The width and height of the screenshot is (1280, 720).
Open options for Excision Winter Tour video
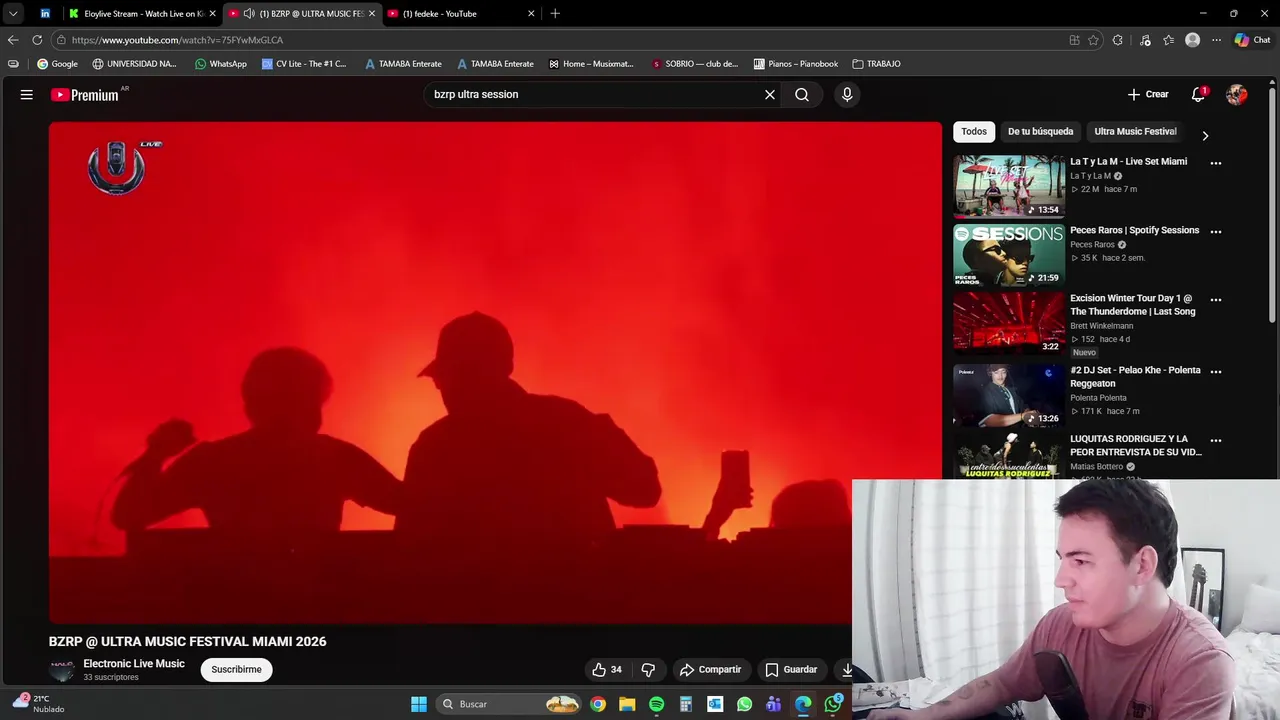click(1216, 299)
